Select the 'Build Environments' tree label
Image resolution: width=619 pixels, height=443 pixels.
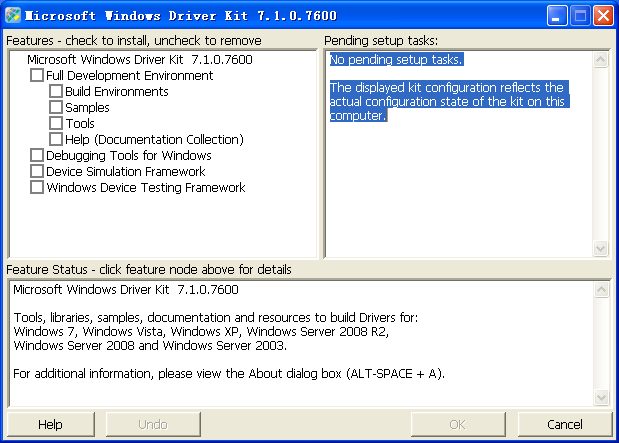117,91
